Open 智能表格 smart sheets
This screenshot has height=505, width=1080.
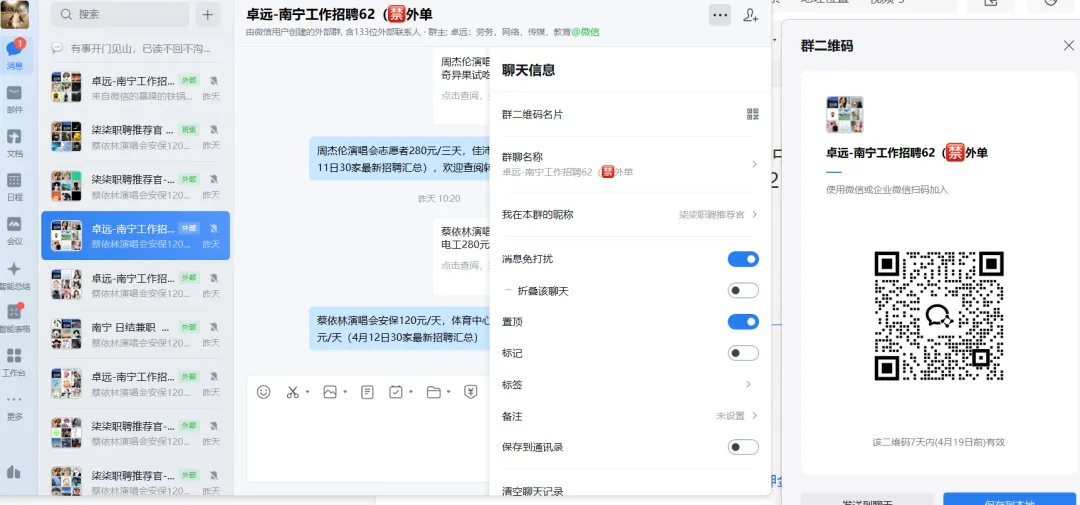[x=14, y=318]
